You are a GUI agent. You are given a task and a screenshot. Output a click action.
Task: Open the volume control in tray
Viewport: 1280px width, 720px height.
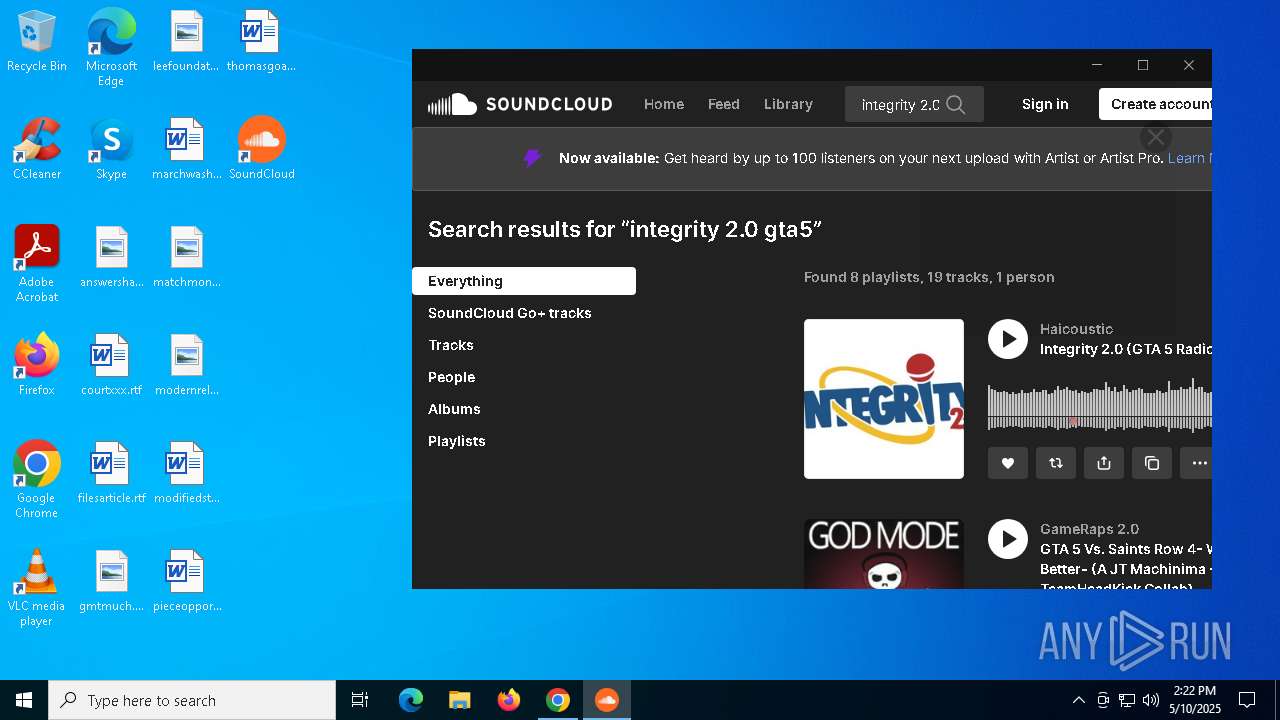[x=1151, y=700]
